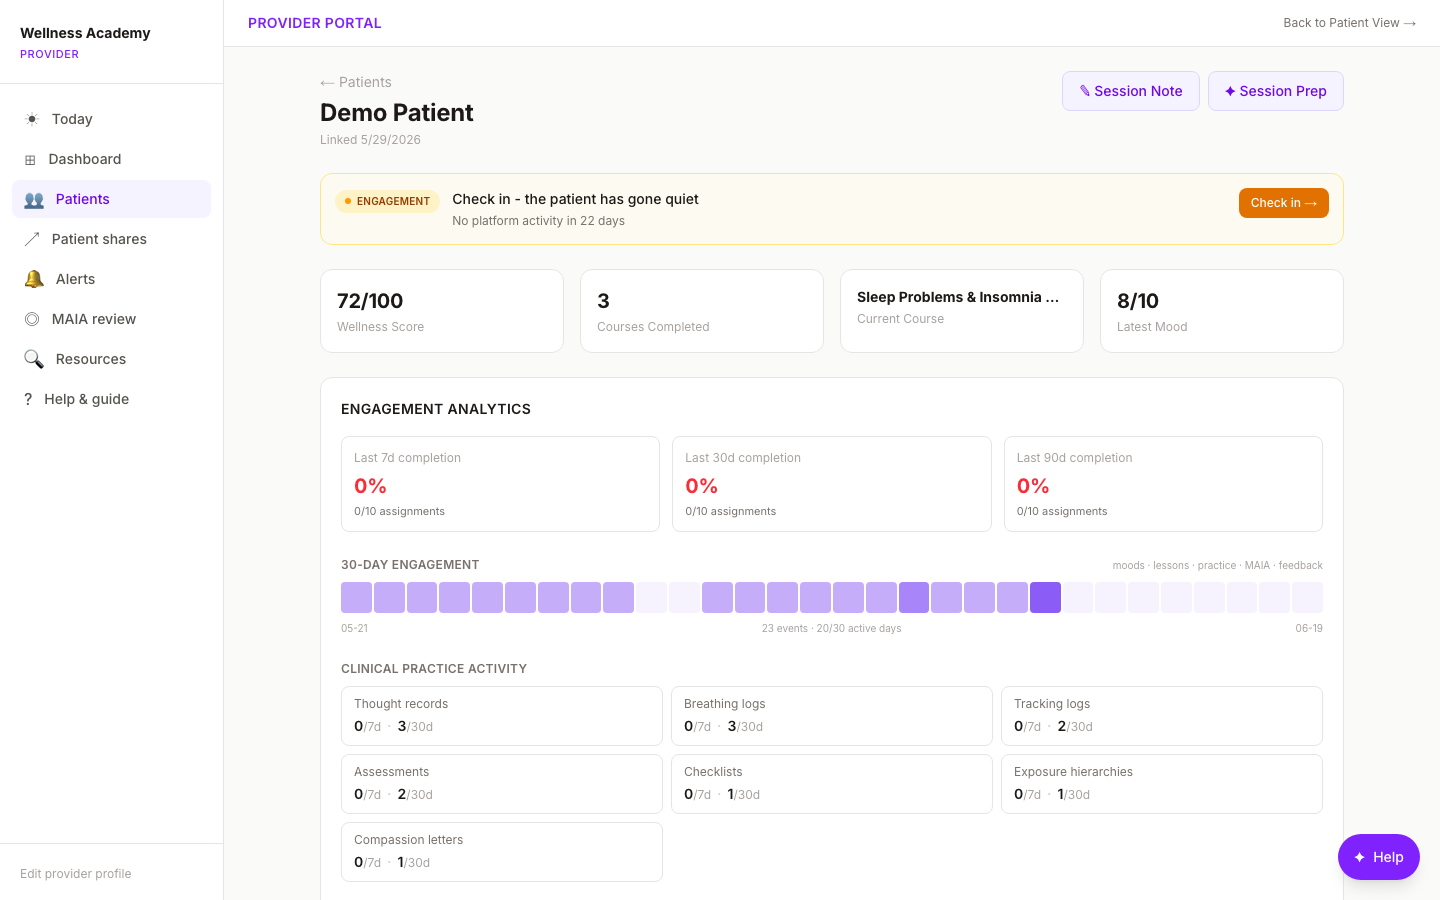This screenshot has width=1440, height=900.
Task: Click the first engagement square above 05-21
Action: pos(356,598)
